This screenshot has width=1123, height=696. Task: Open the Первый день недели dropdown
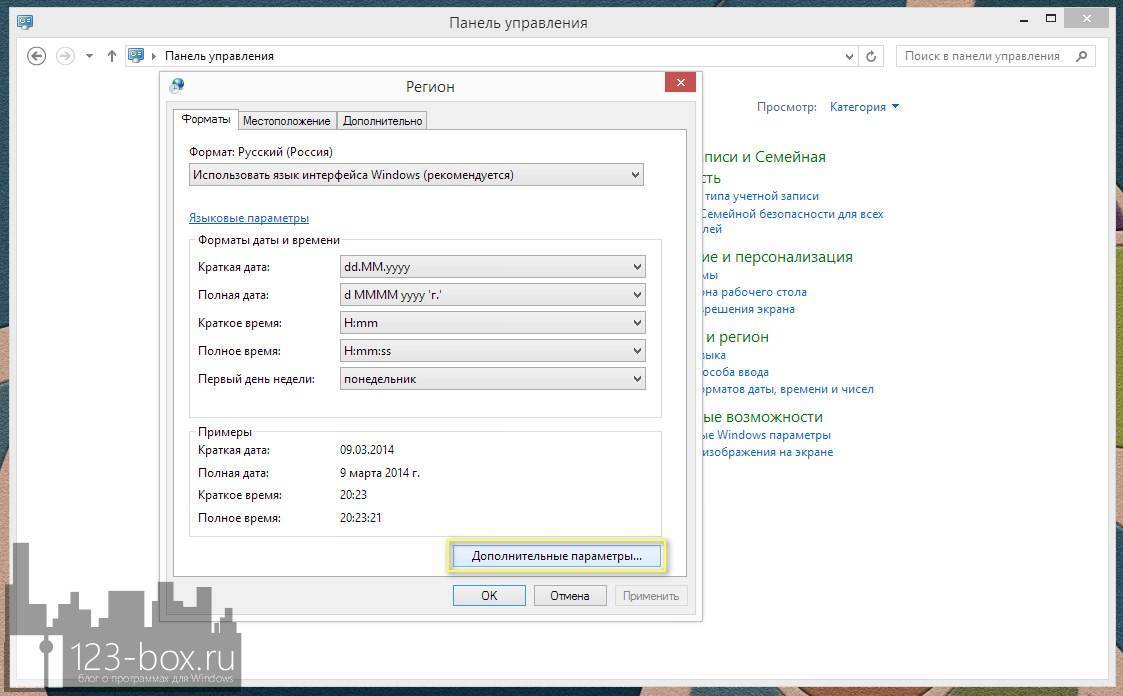tap(636, 379)
